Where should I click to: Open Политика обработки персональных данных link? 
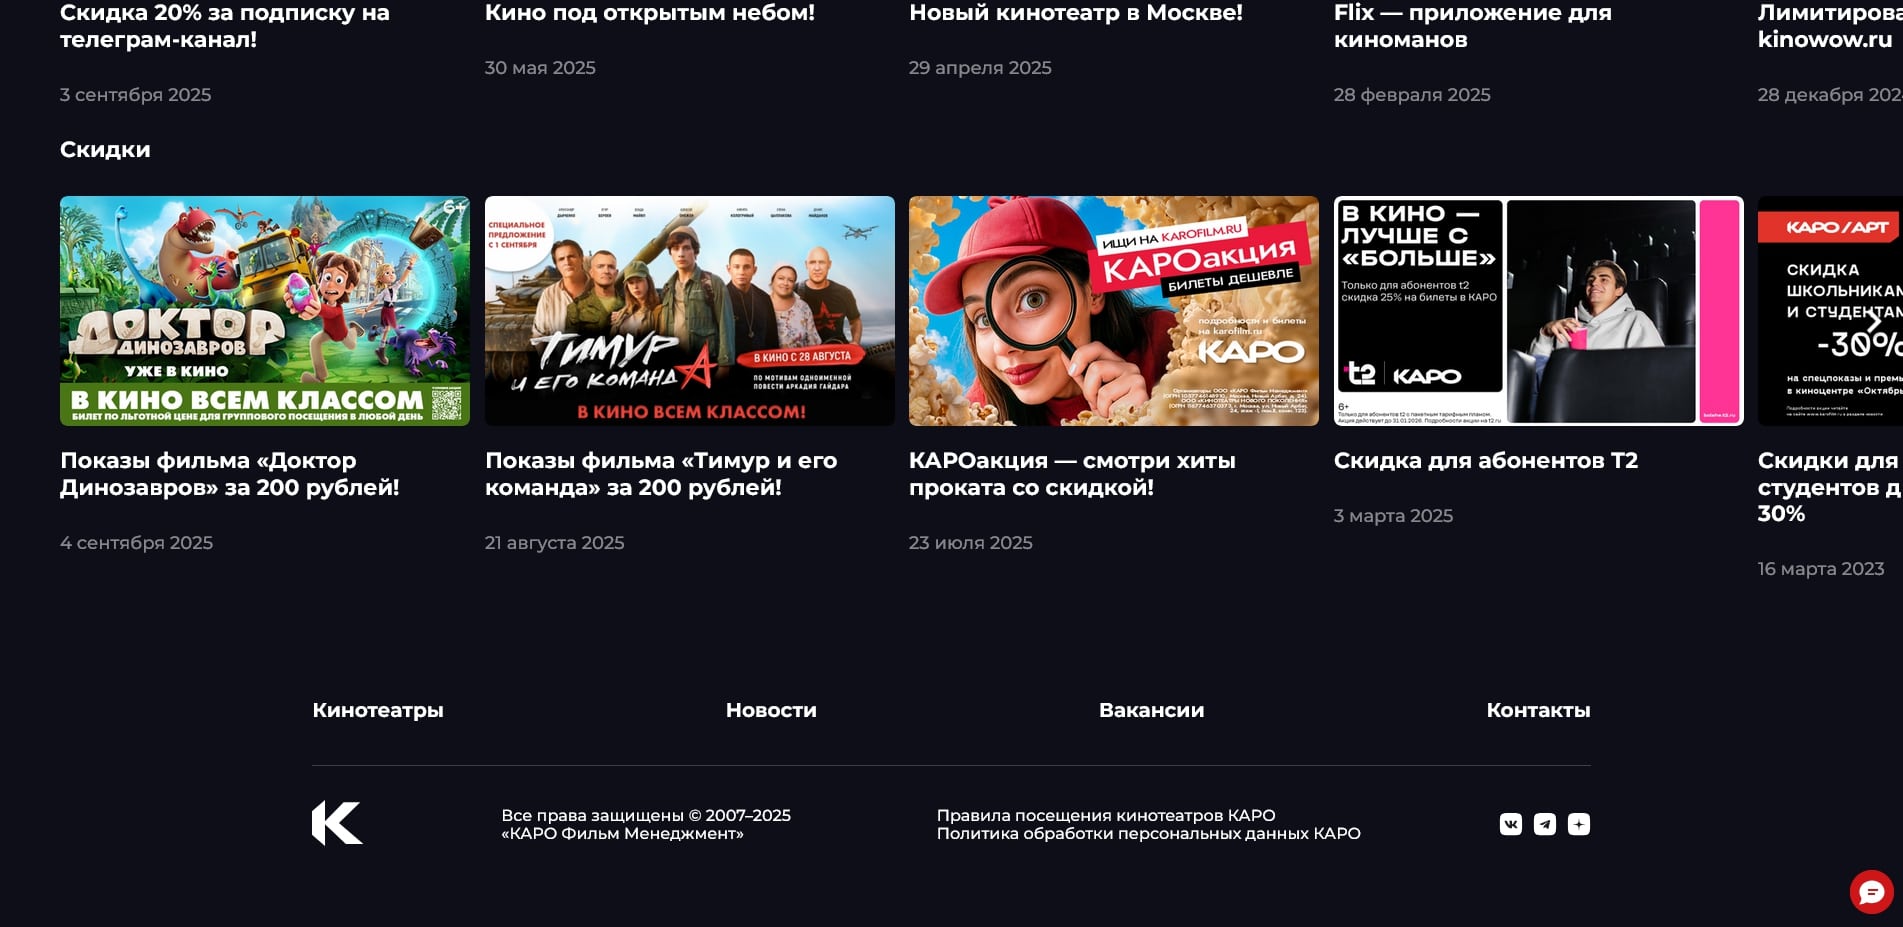click(x=1148, y=834)
